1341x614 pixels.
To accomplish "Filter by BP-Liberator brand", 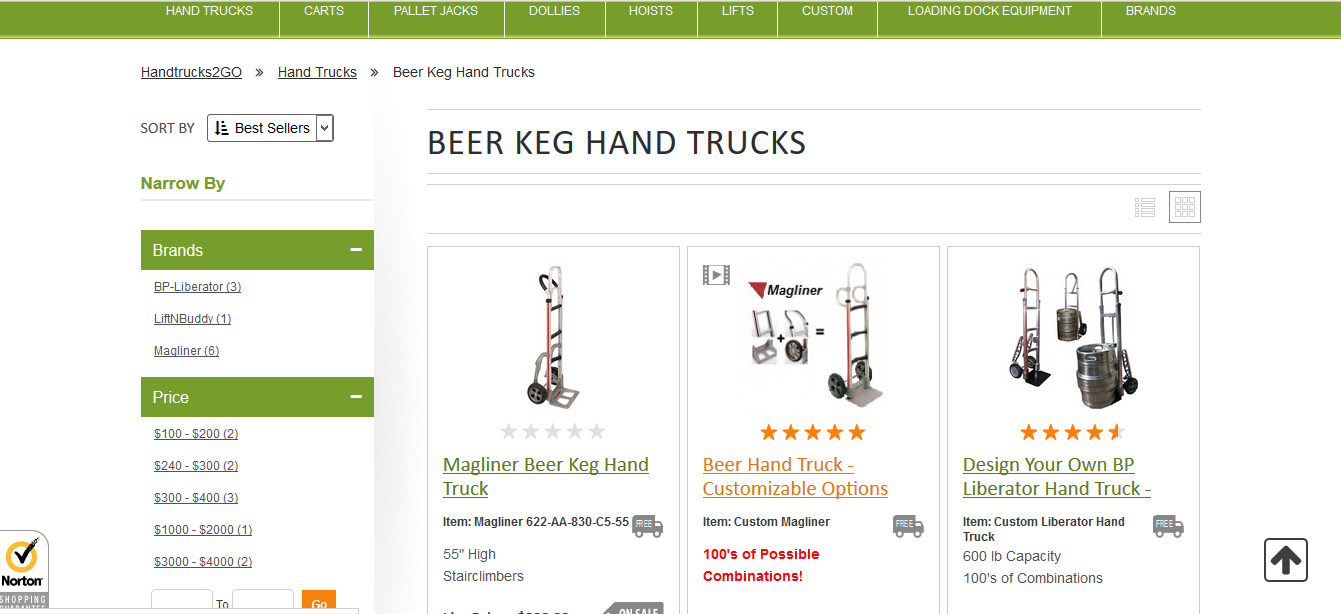I will coord(197,287).
